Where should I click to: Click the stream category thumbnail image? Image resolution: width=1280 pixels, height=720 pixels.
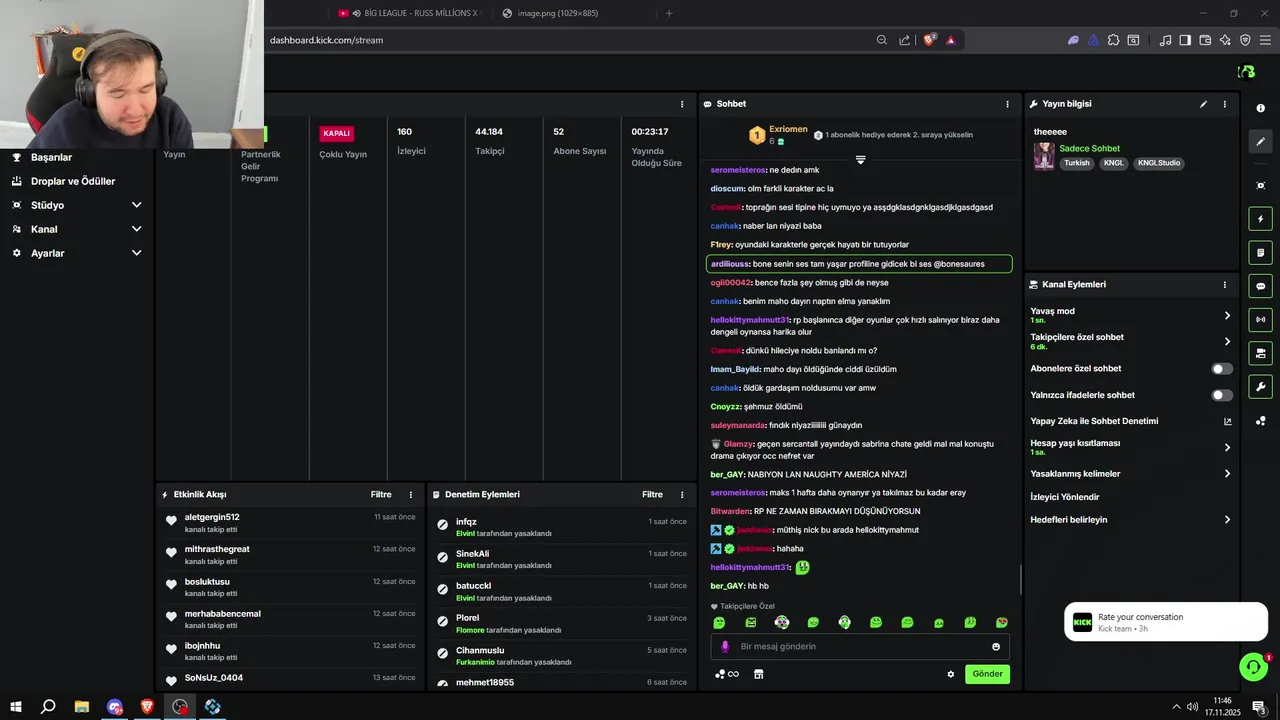click(x=1044, y=156)
